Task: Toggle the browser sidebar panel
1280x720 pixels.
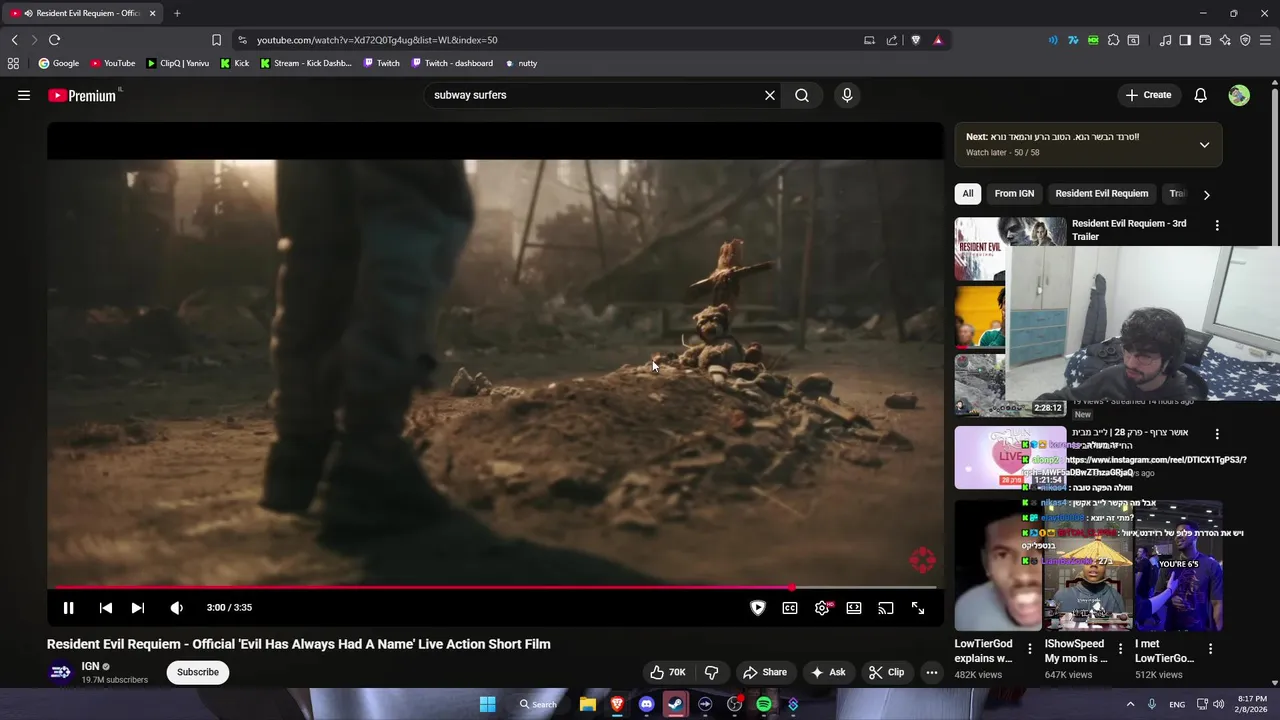Action: point(1185,40)
